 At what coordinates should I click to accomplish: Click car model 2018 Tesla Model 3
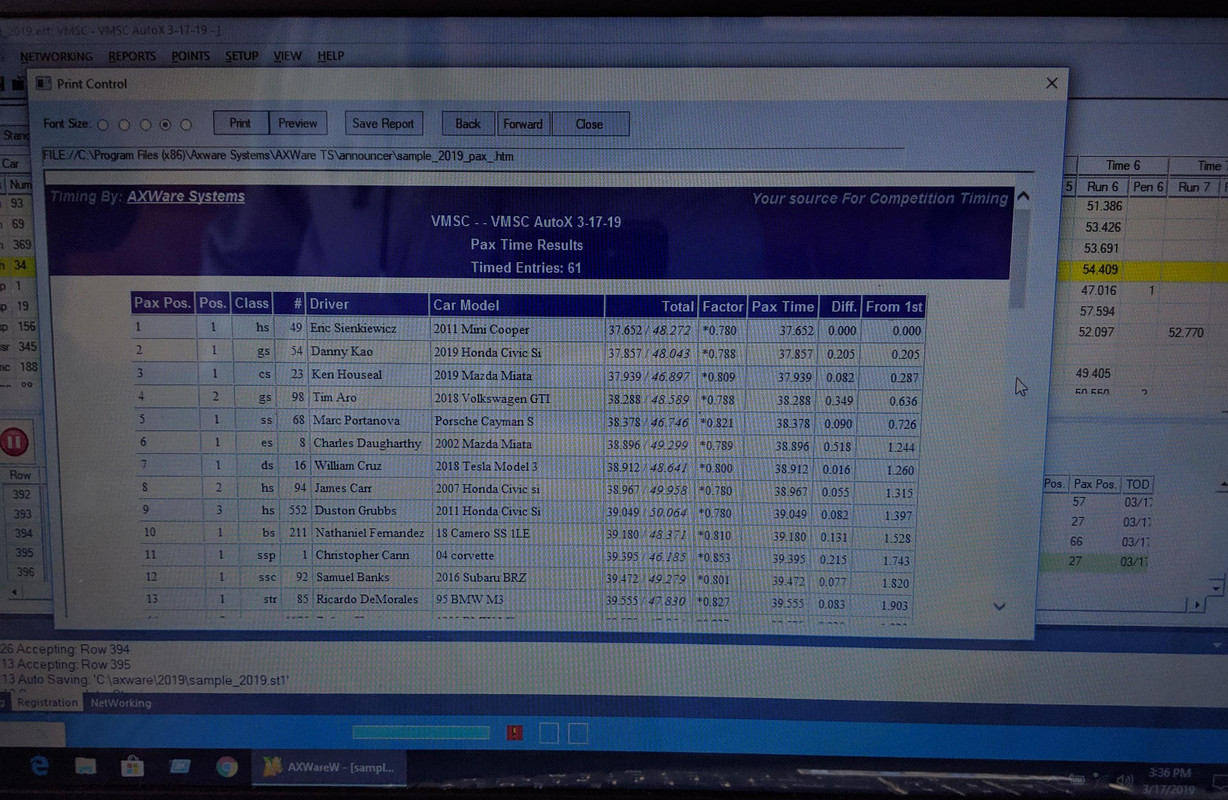pyautogui.click(x=486, y=466)
